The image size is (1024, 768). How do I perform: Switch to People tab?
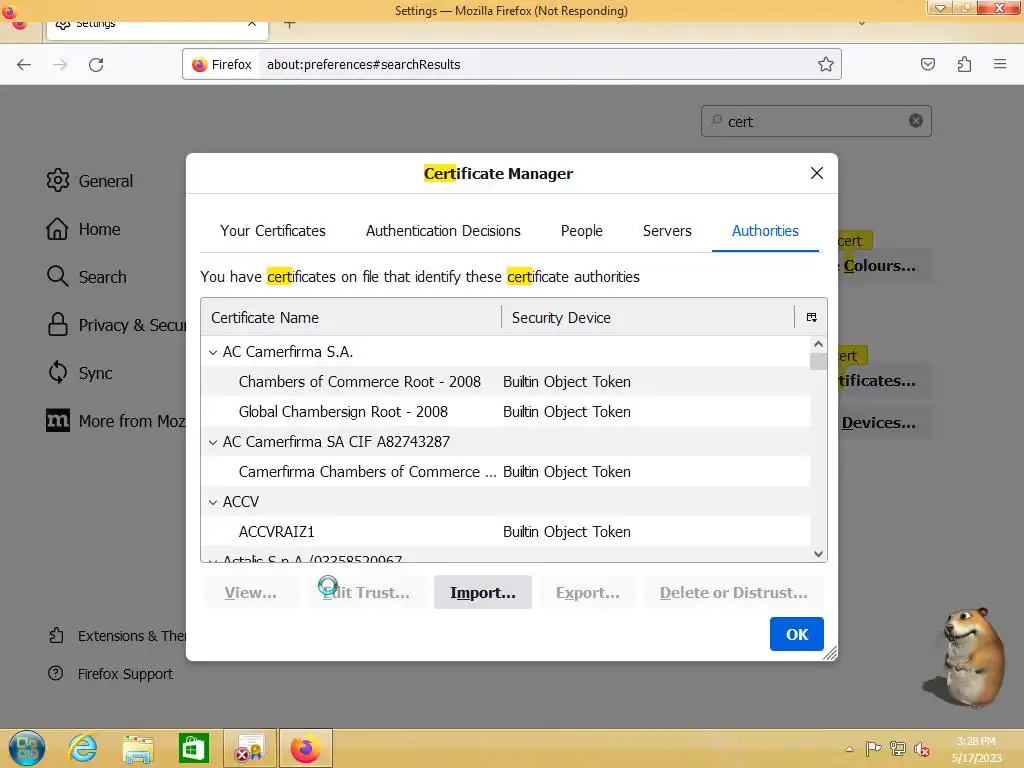pos(582,231)
